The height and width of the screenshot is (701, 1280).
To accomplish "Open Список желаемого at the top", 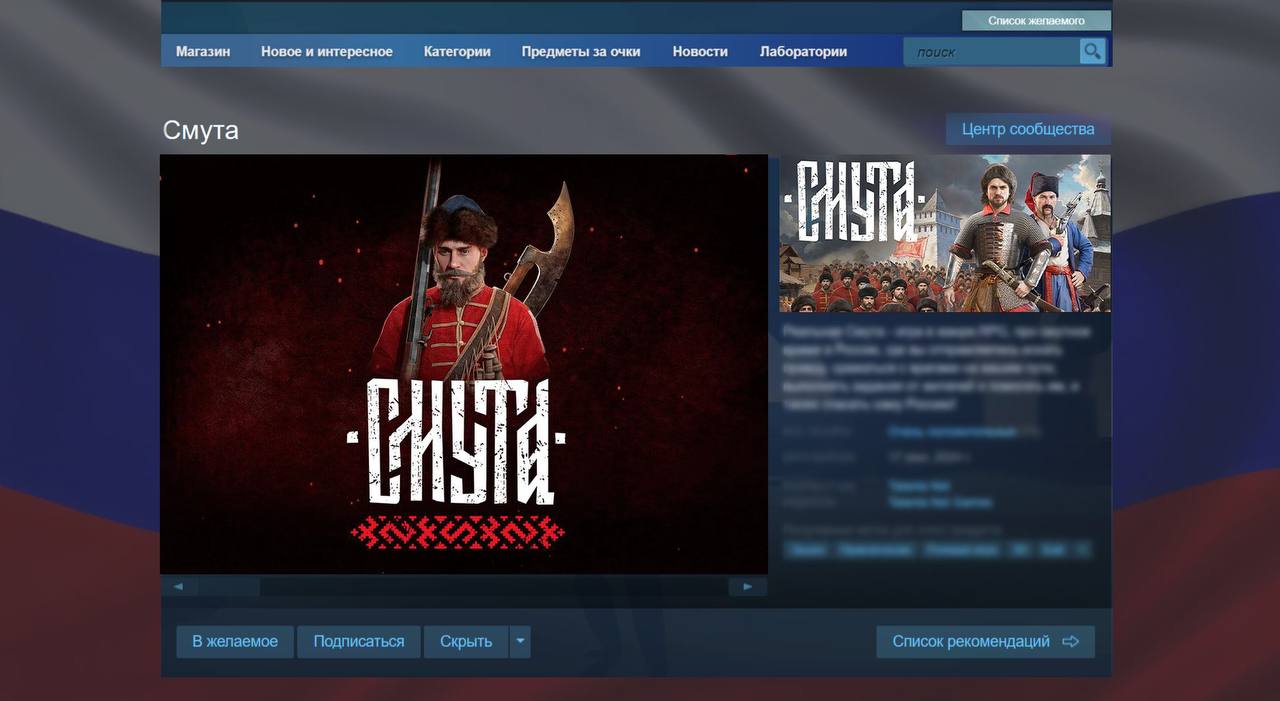I will pyautogui.click(x=1036, y=20).
